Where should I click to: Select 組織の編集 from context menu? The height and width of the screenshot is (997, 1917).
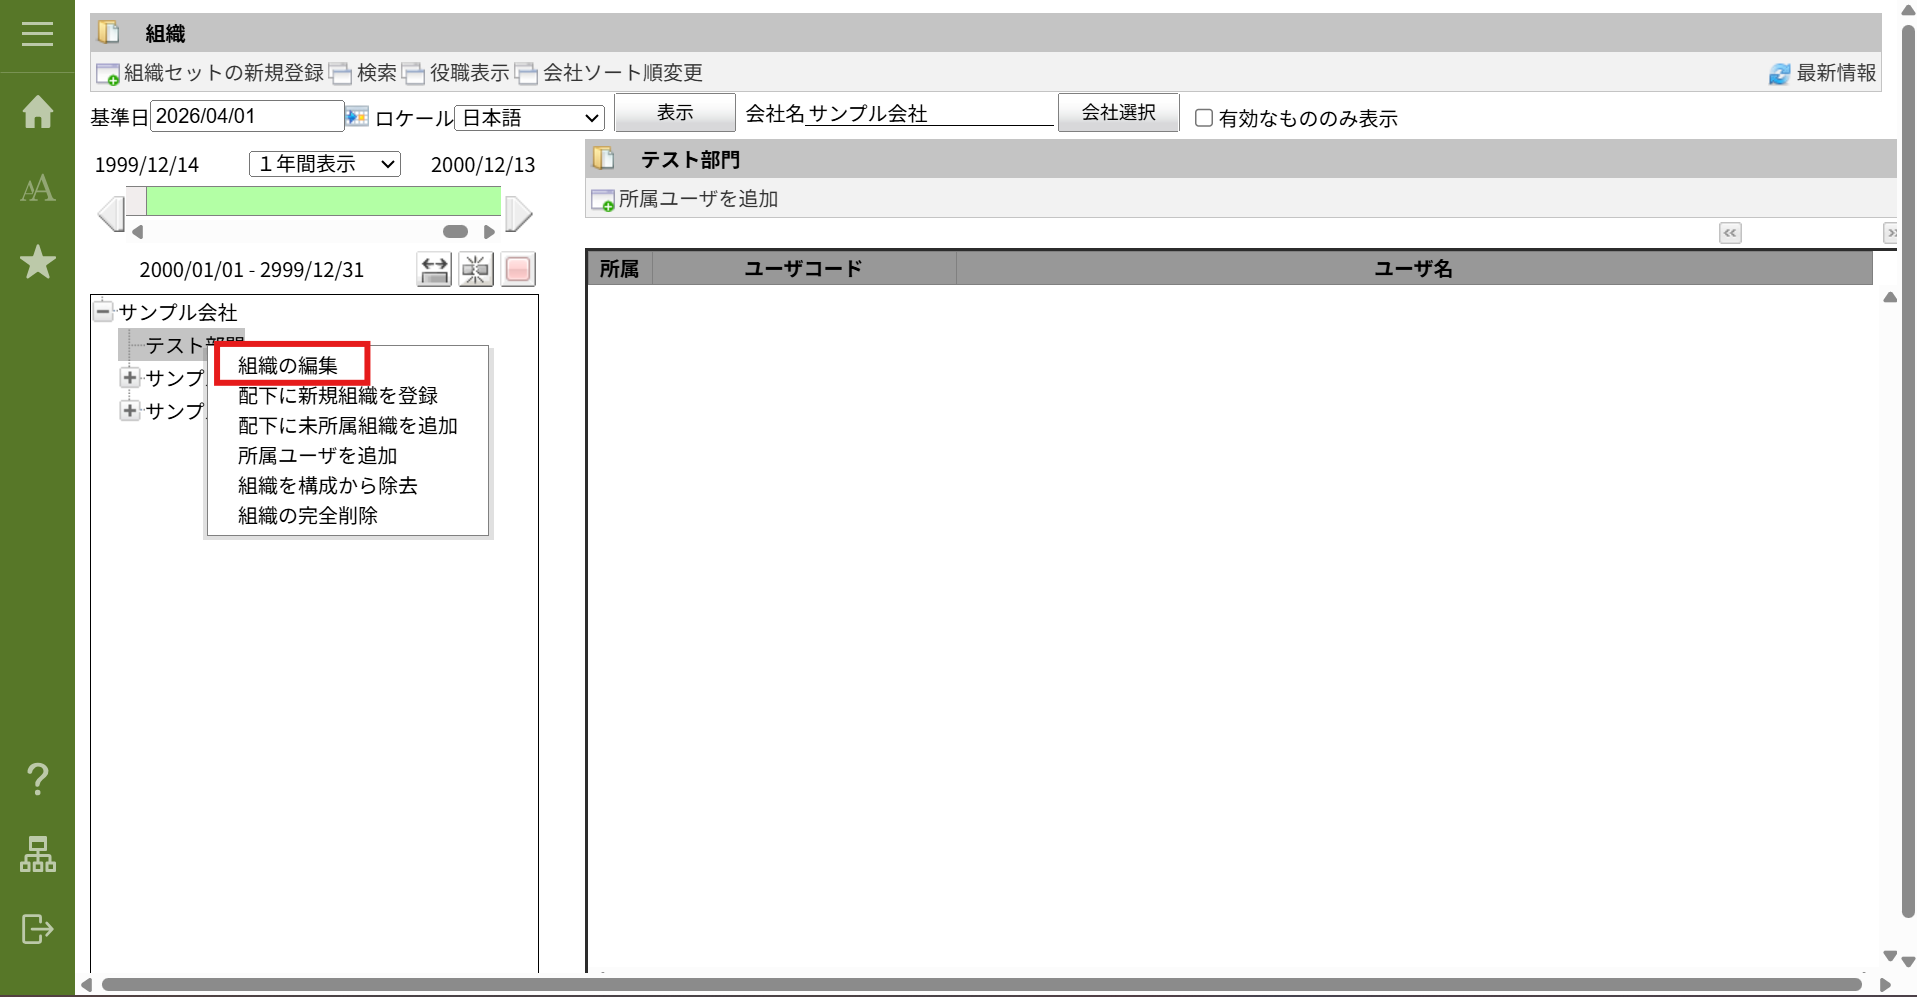coord(288,366)
